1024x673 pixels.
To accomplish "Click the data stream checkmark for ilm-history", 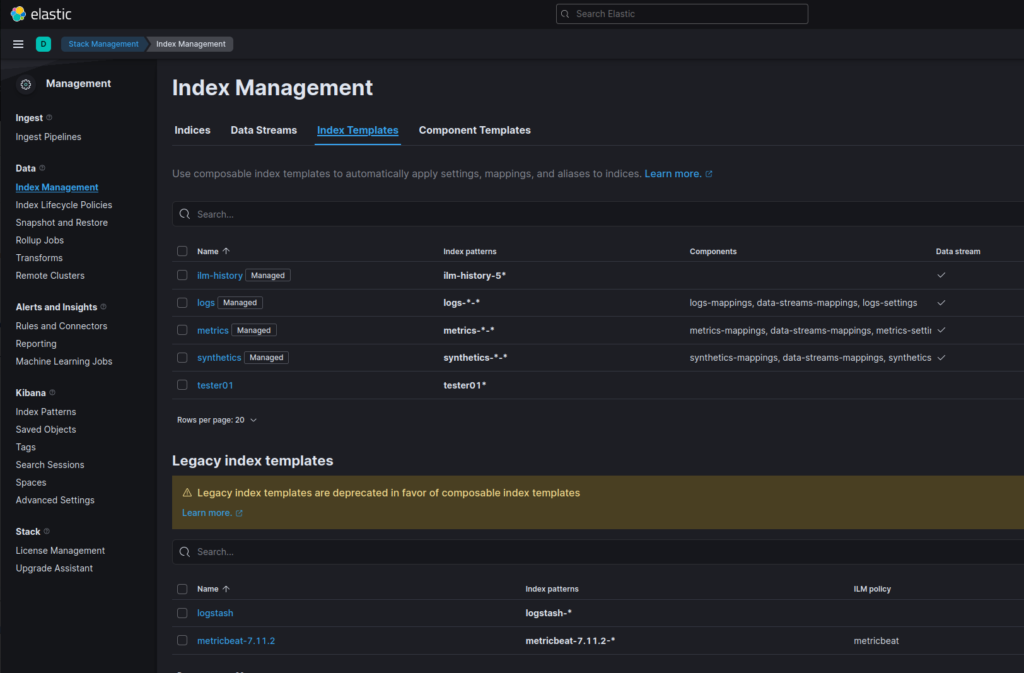I will [x=941, y=275].
